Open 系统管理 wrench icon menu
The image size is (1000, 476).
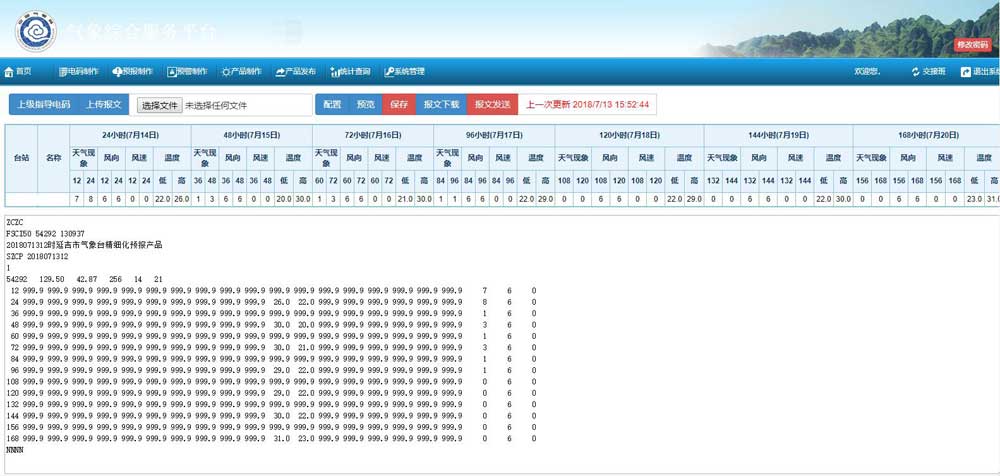[389, 72]
